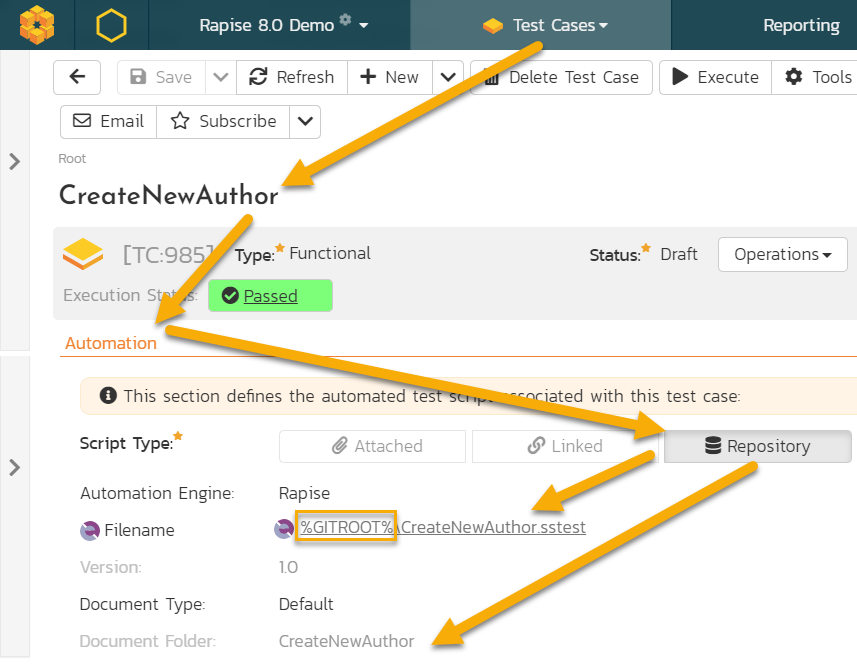Image resolution: width=857 pixels, height=665 pixels.
Task: Open the Reporting menu
Action: pyautogui.click(x=801, y=25)
